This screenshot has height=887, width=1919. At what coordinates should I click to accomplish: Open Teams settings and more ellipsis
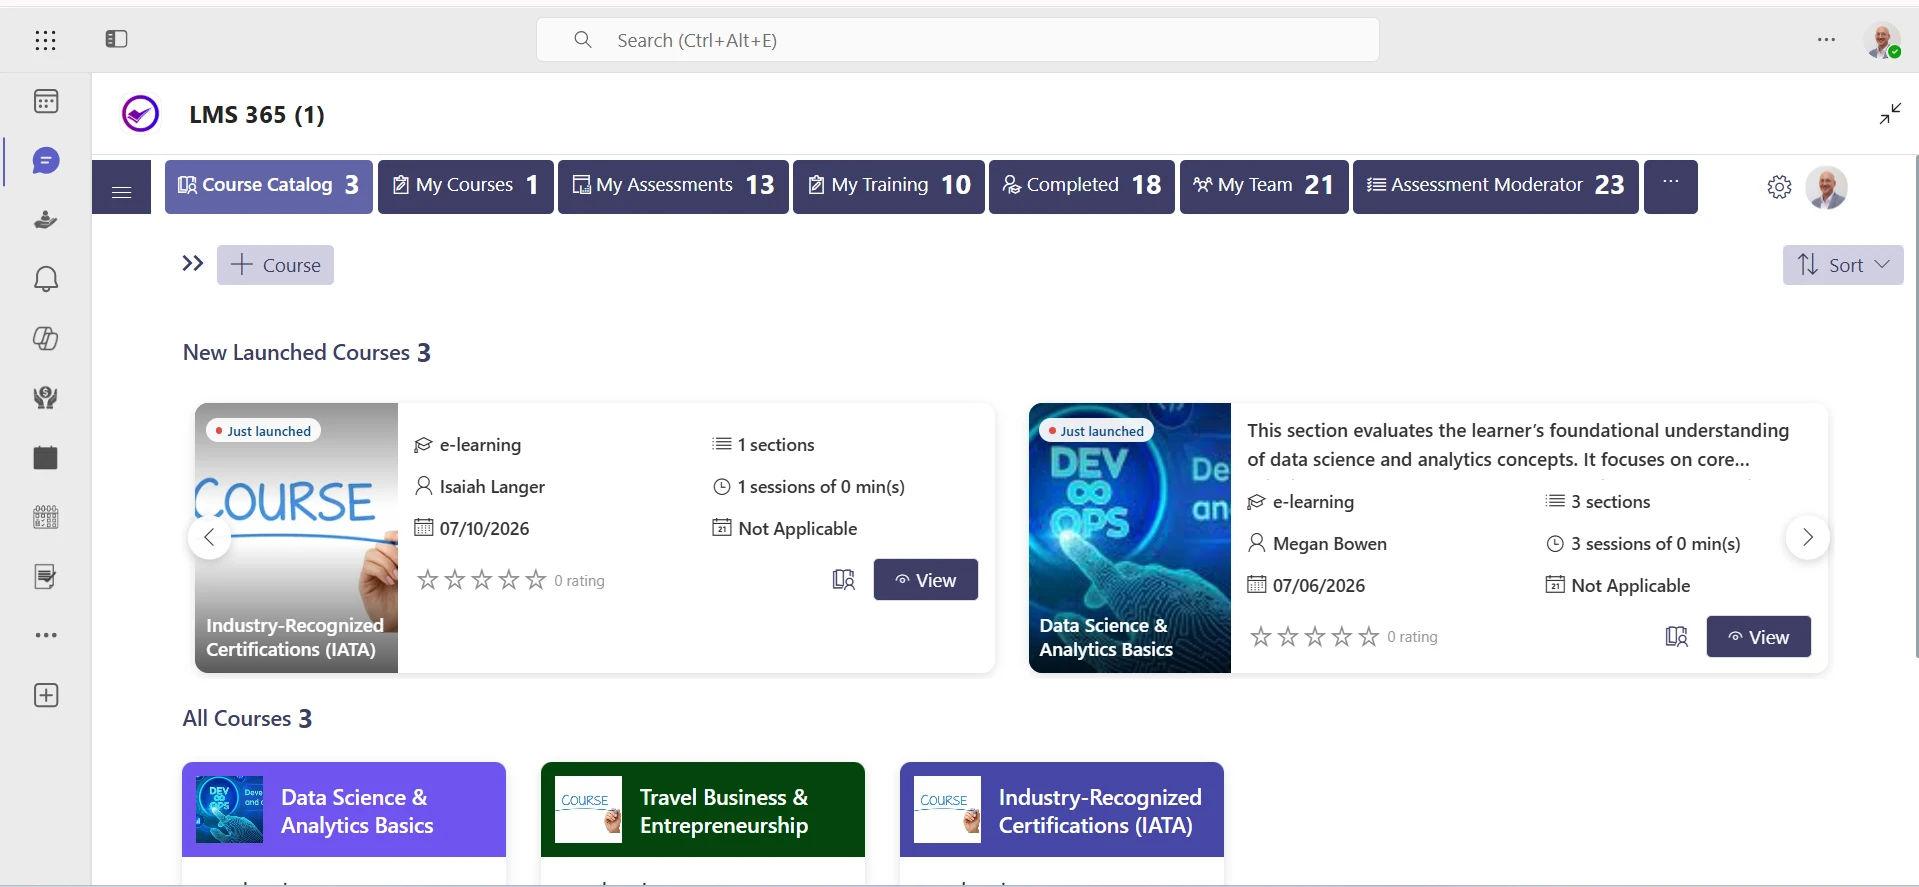(x=1826, y=40)
